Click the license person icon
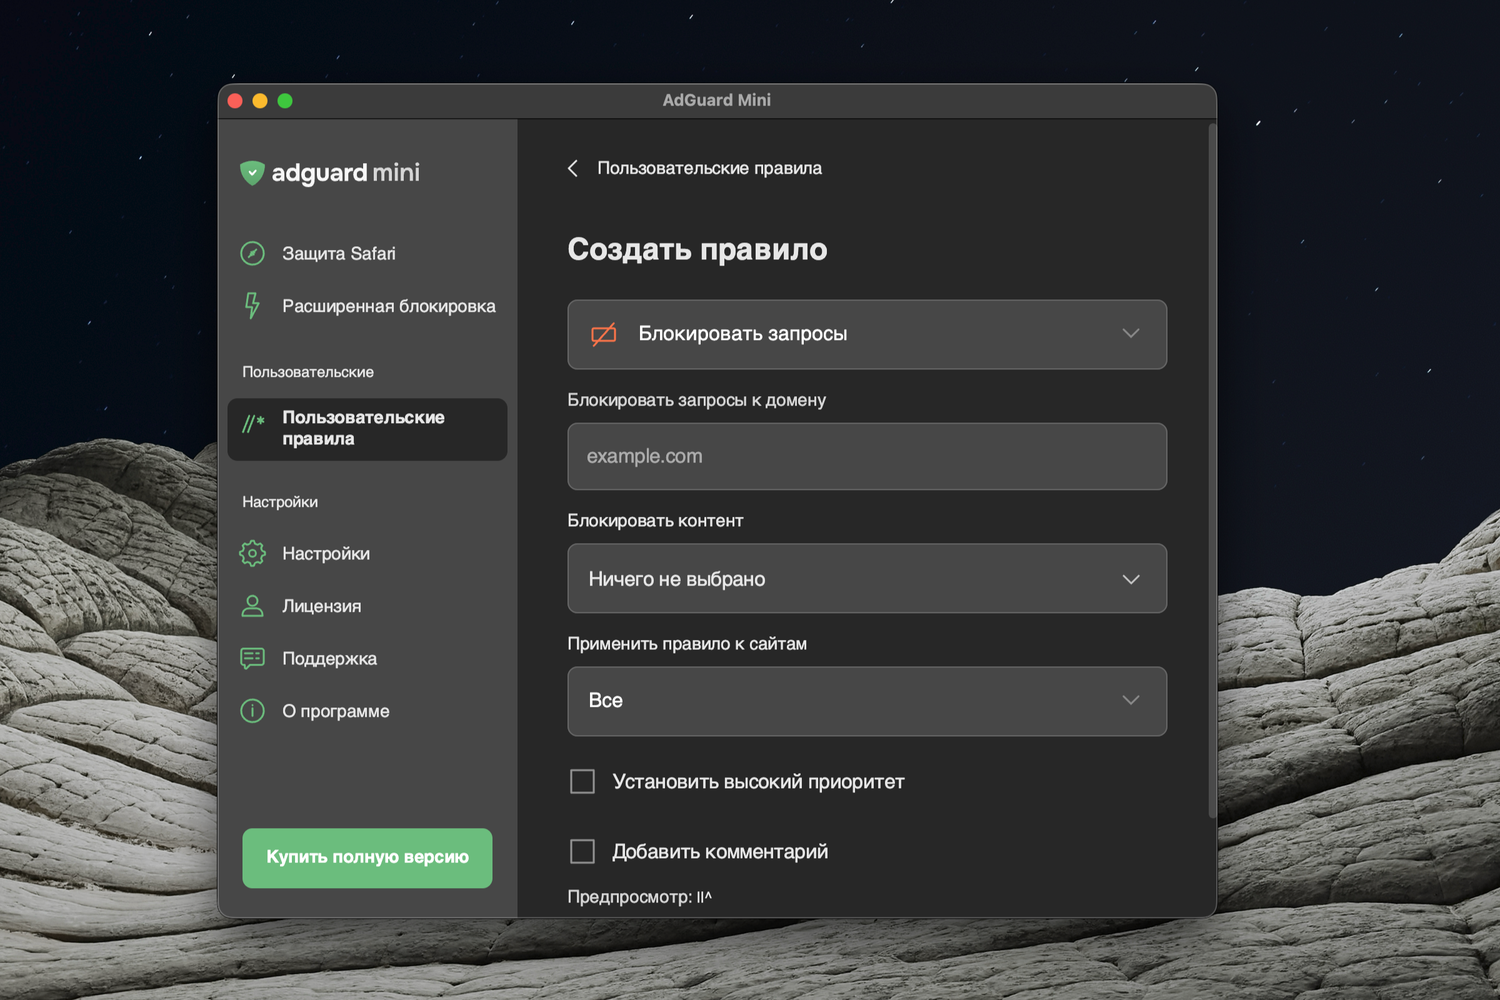This screenshot has width=1500, height=1000. coord(253,606)
